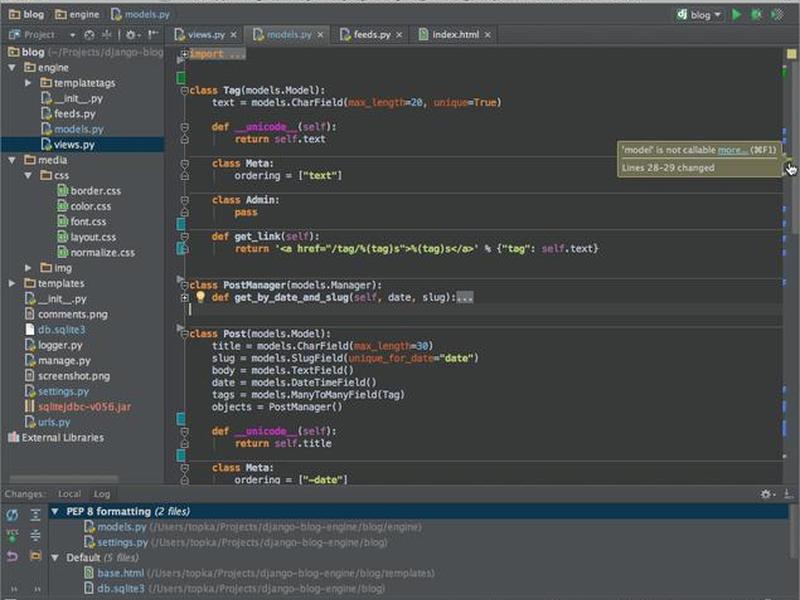Select urls.py in project tree
Screen dimensions: 800x600
click(x=47, y=422)
